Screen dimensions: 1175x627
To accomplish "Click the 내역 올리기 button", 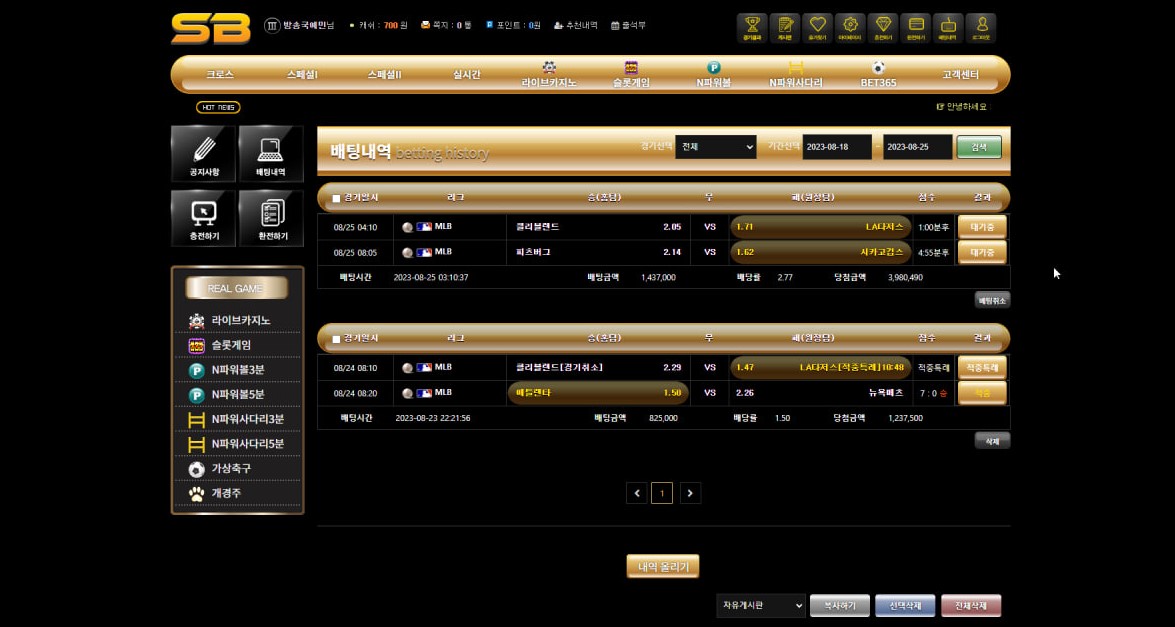I will 663,567.
